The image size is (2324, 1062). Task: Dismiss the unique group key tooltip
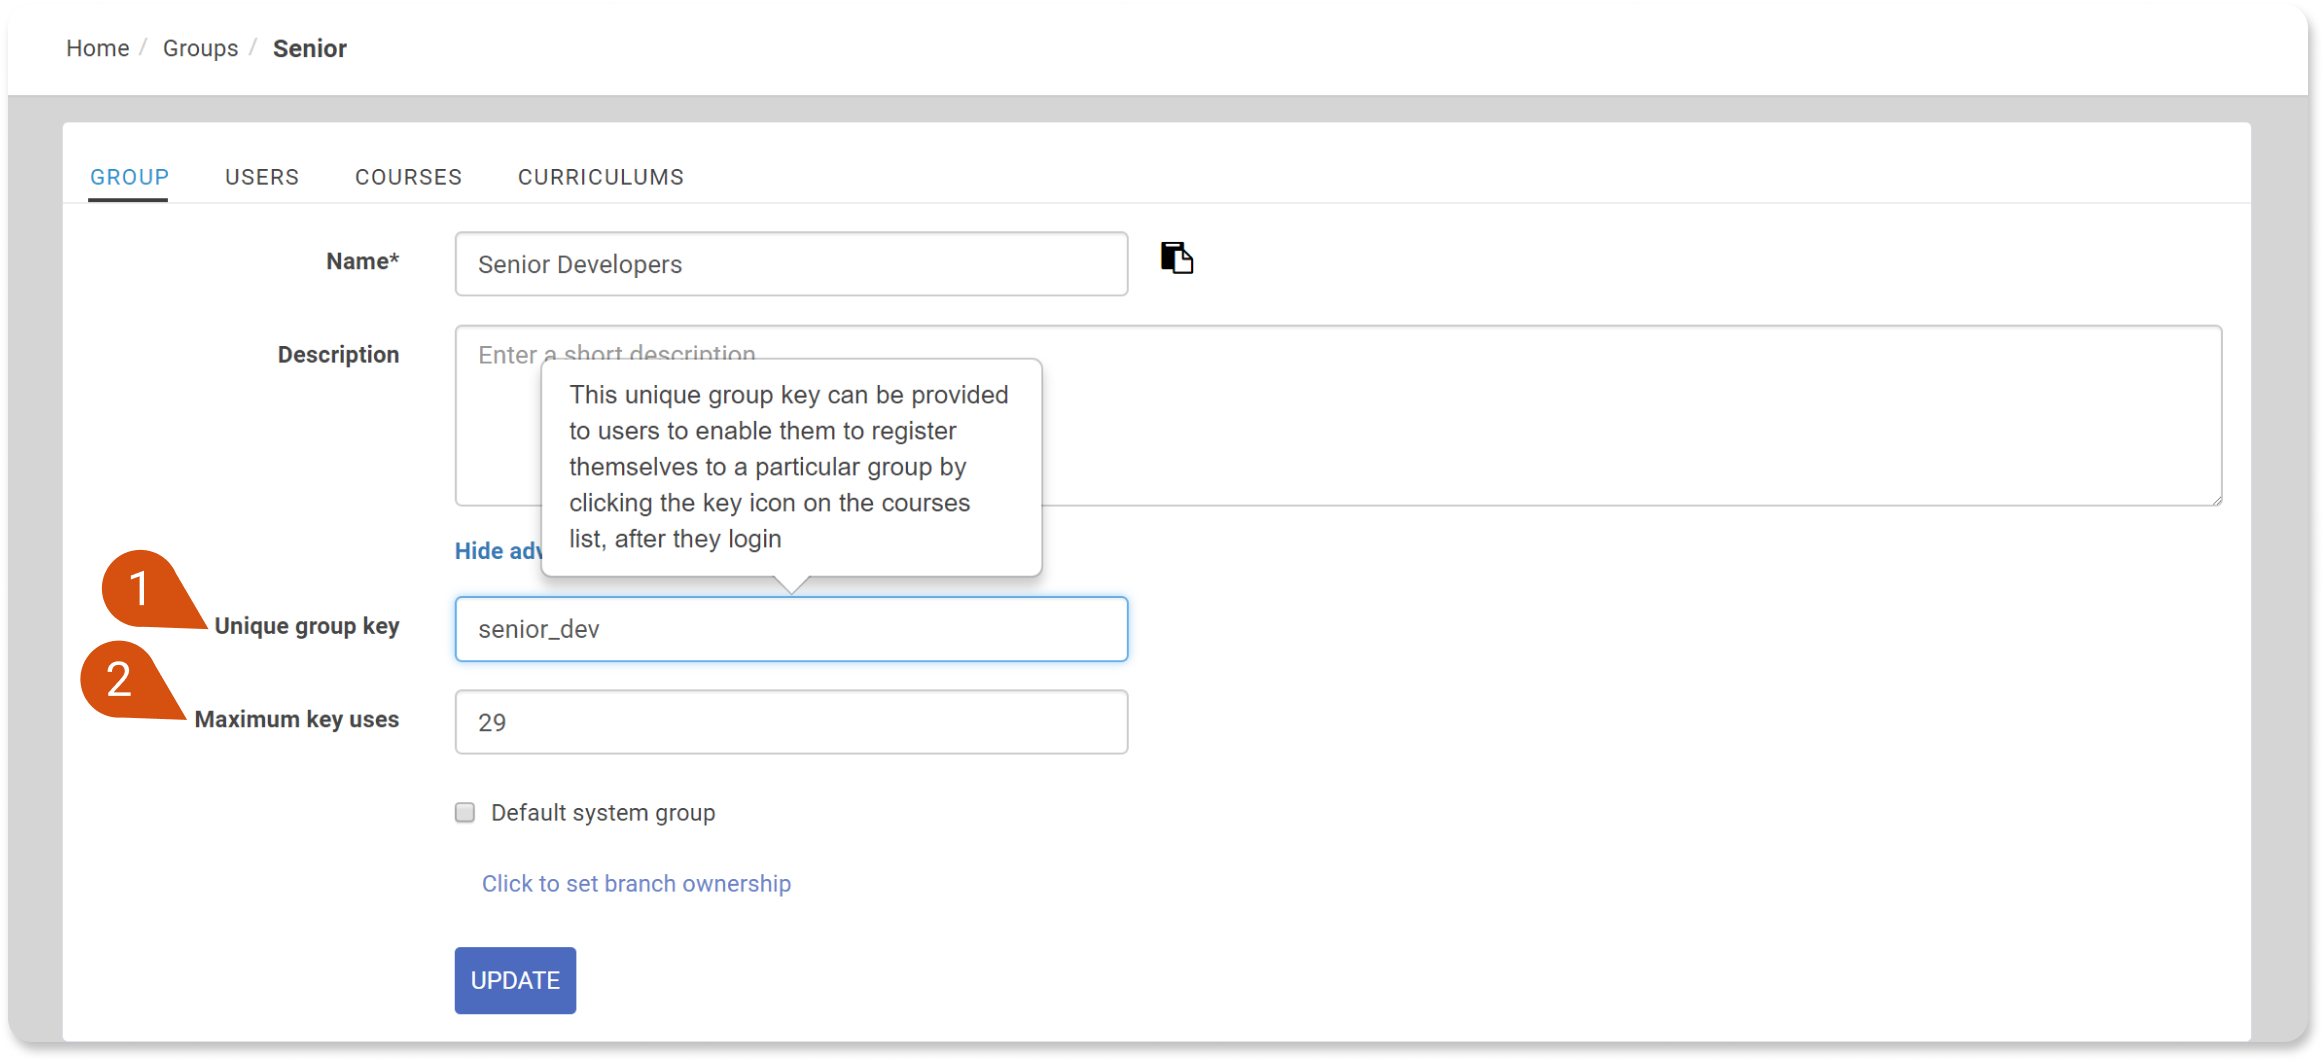coord(790,466)
